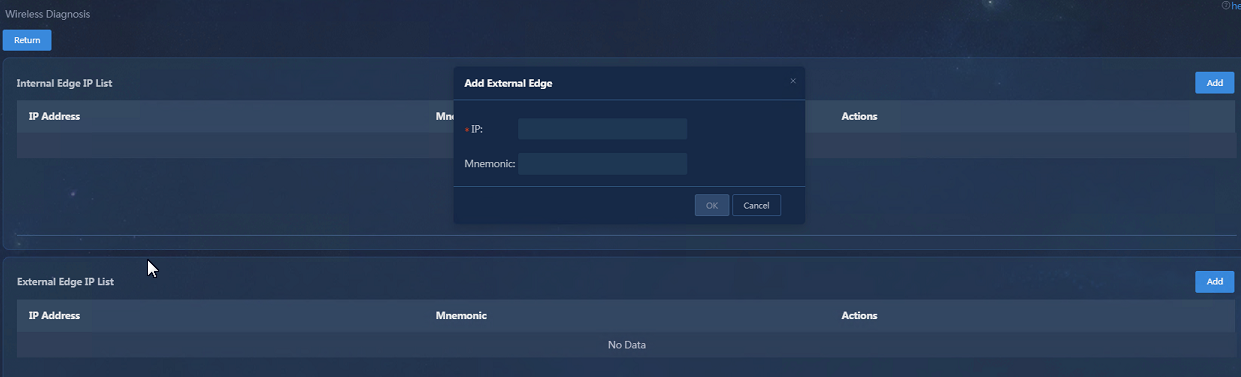Focus the IP input field
This screenshot has height=377, width=1241.
tap(602, 129)
